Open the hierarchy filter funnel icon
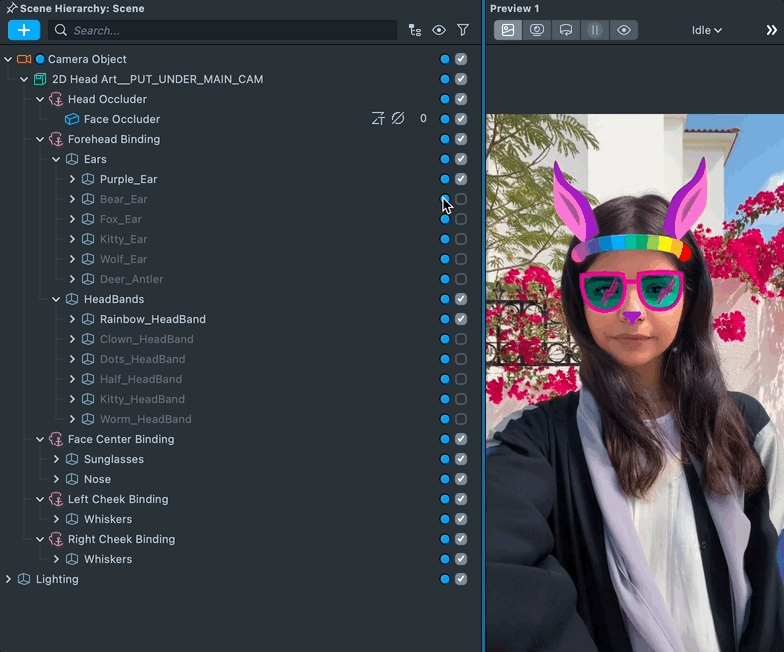This screenshot has height=652, width=784. [463, 30]
